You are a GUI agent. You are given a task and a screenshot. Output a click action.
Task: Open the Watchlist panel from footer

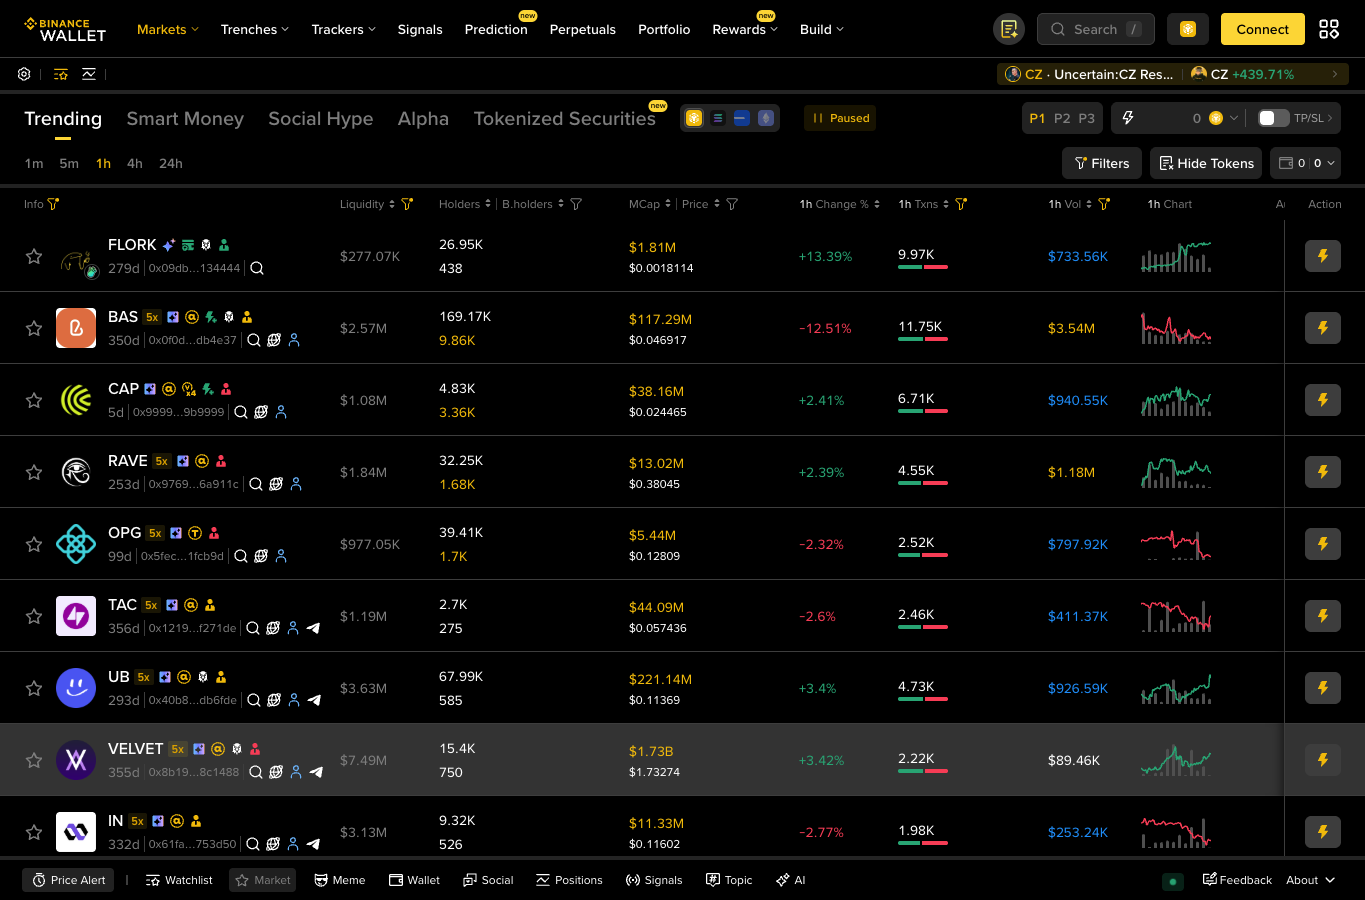[179, 880]
